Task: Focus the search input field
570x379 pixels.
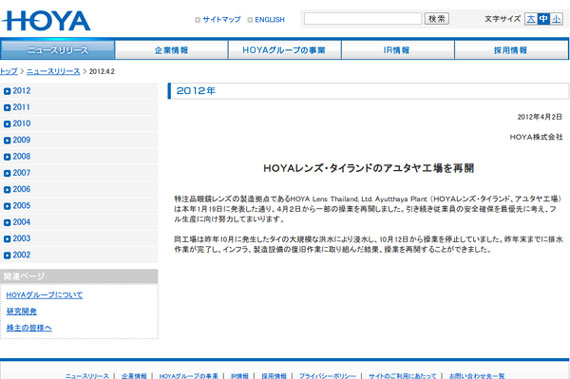Action: [362, 19]
